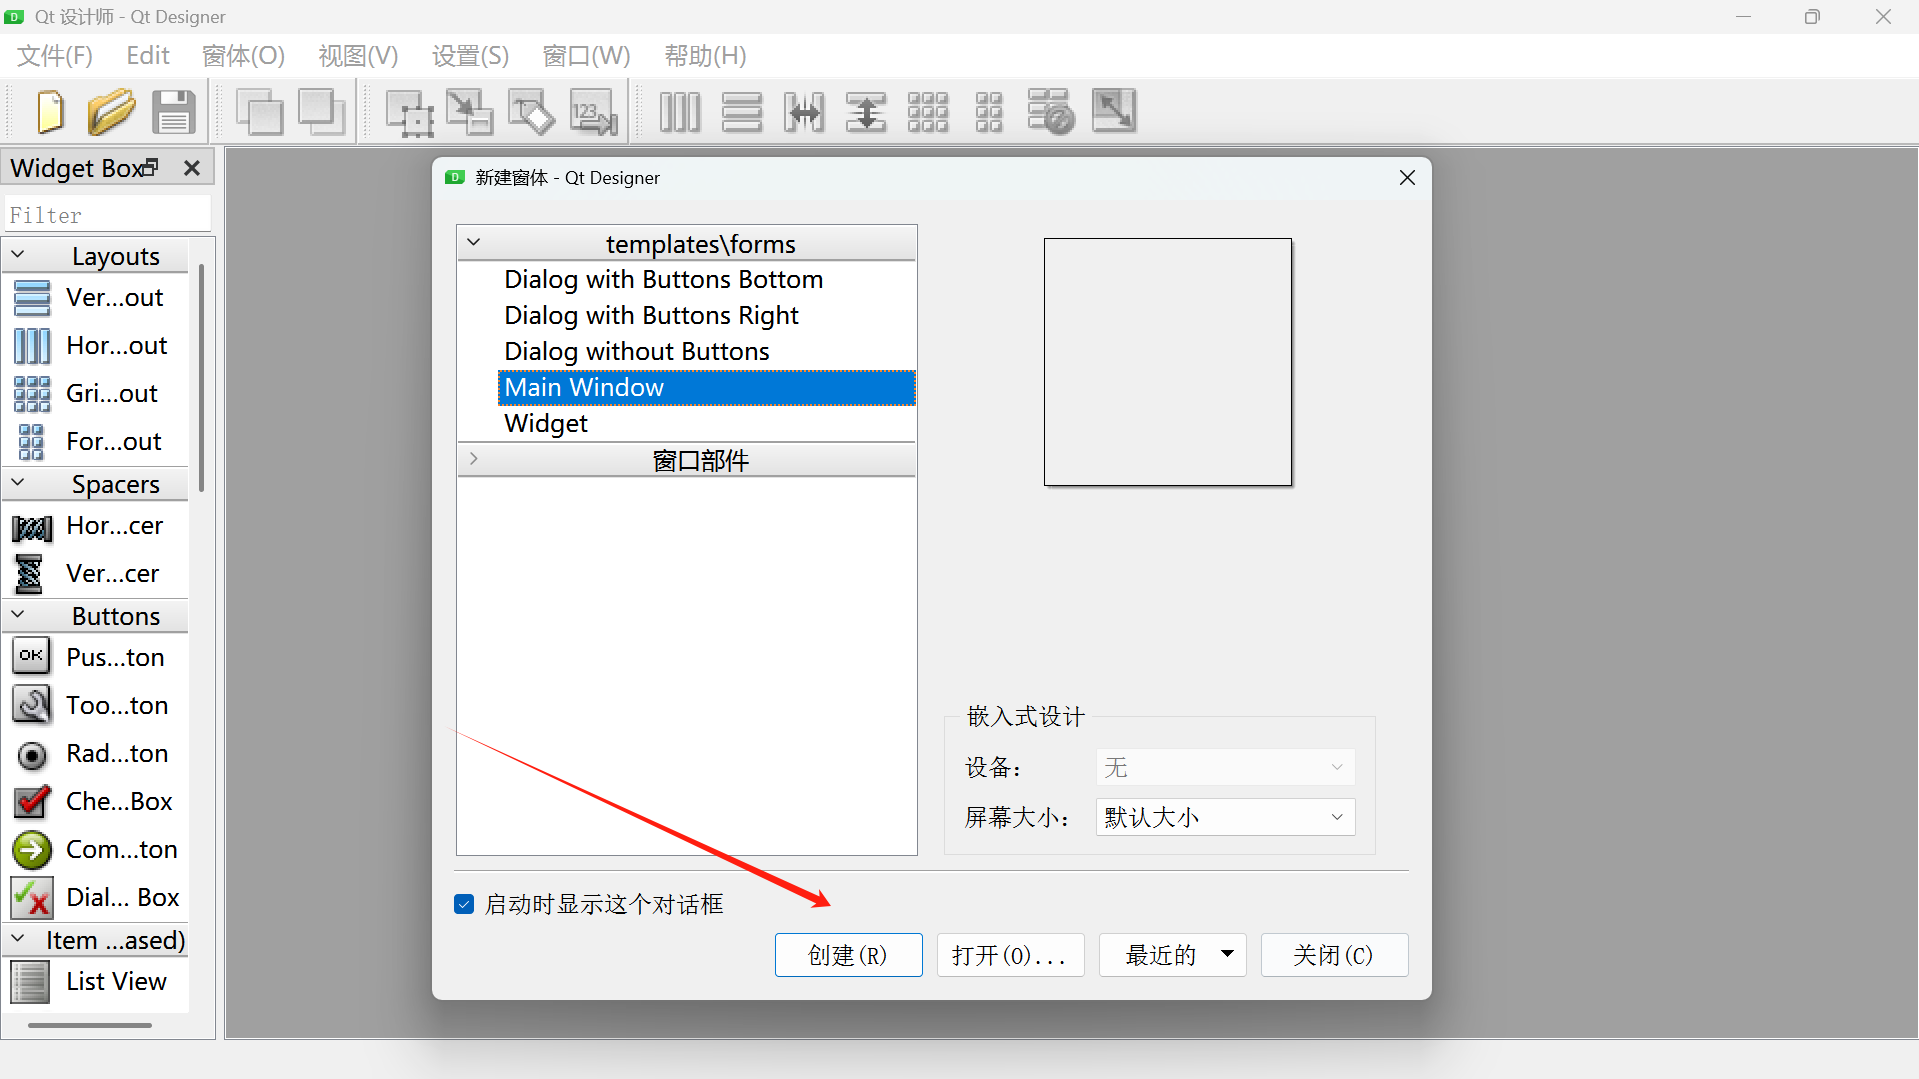Click the 创建(R) create button

click(x=848, y=955)
